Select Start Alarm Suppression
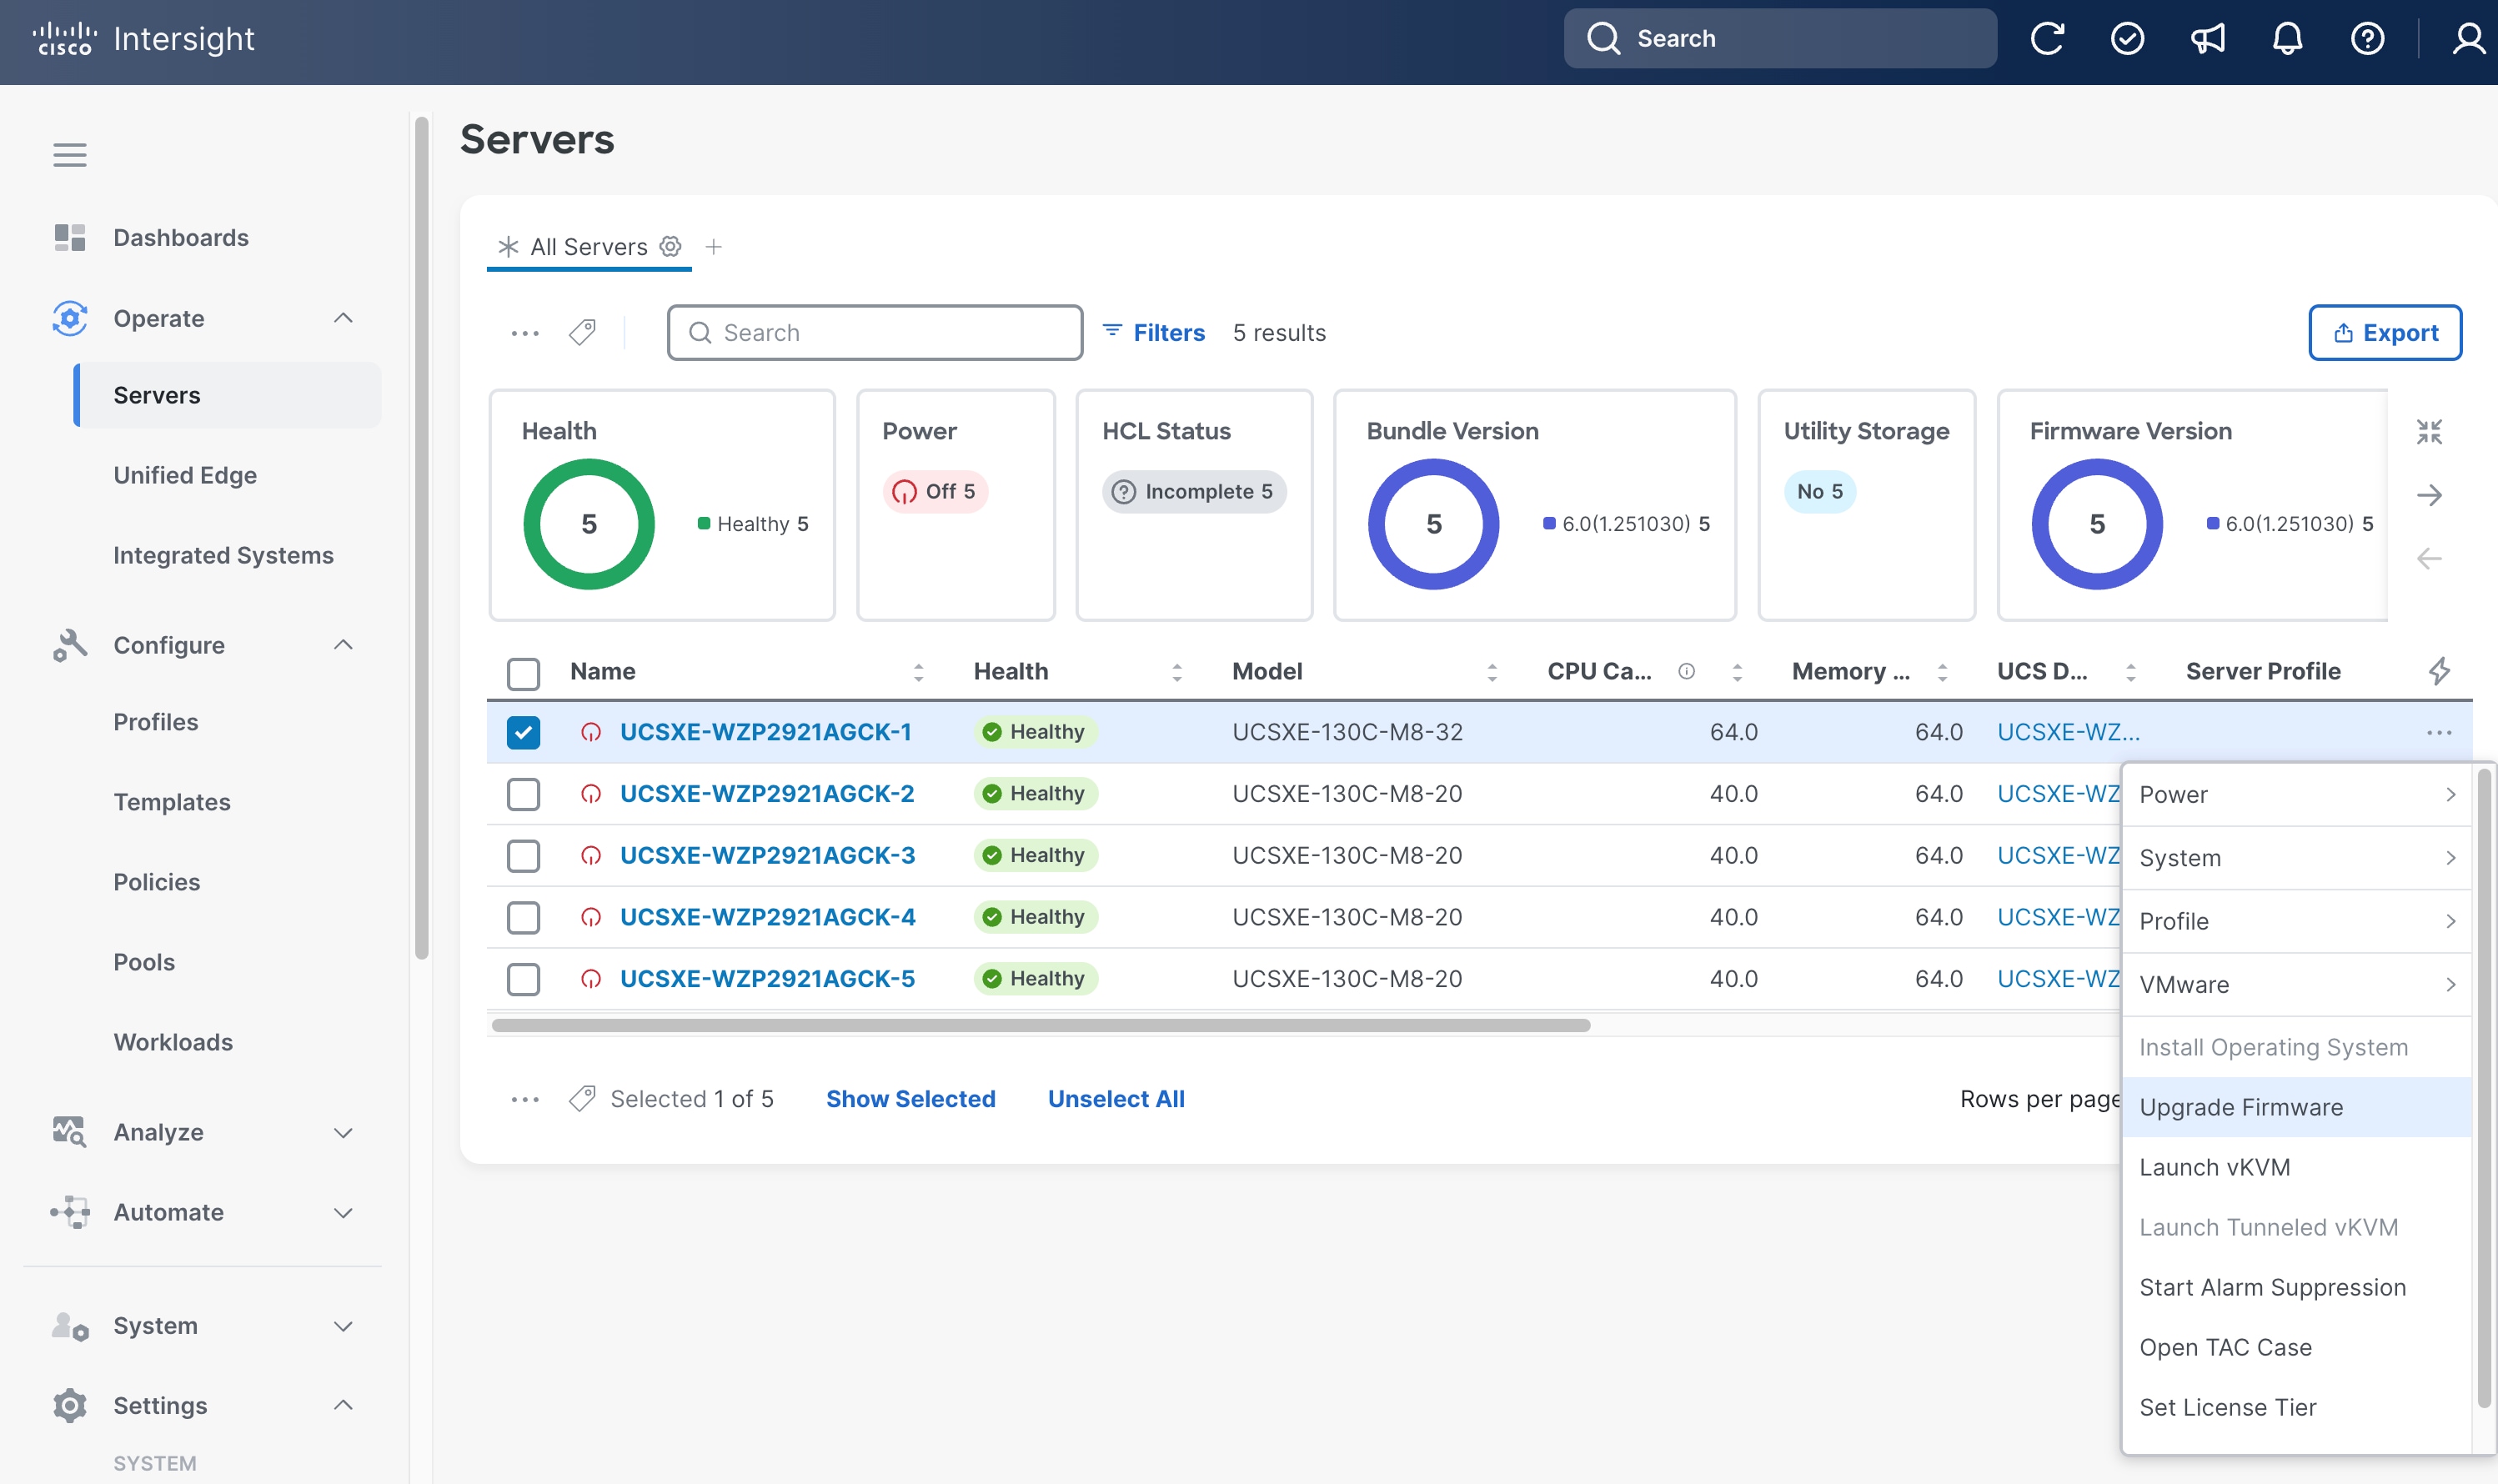 tap(2297, 1287)
